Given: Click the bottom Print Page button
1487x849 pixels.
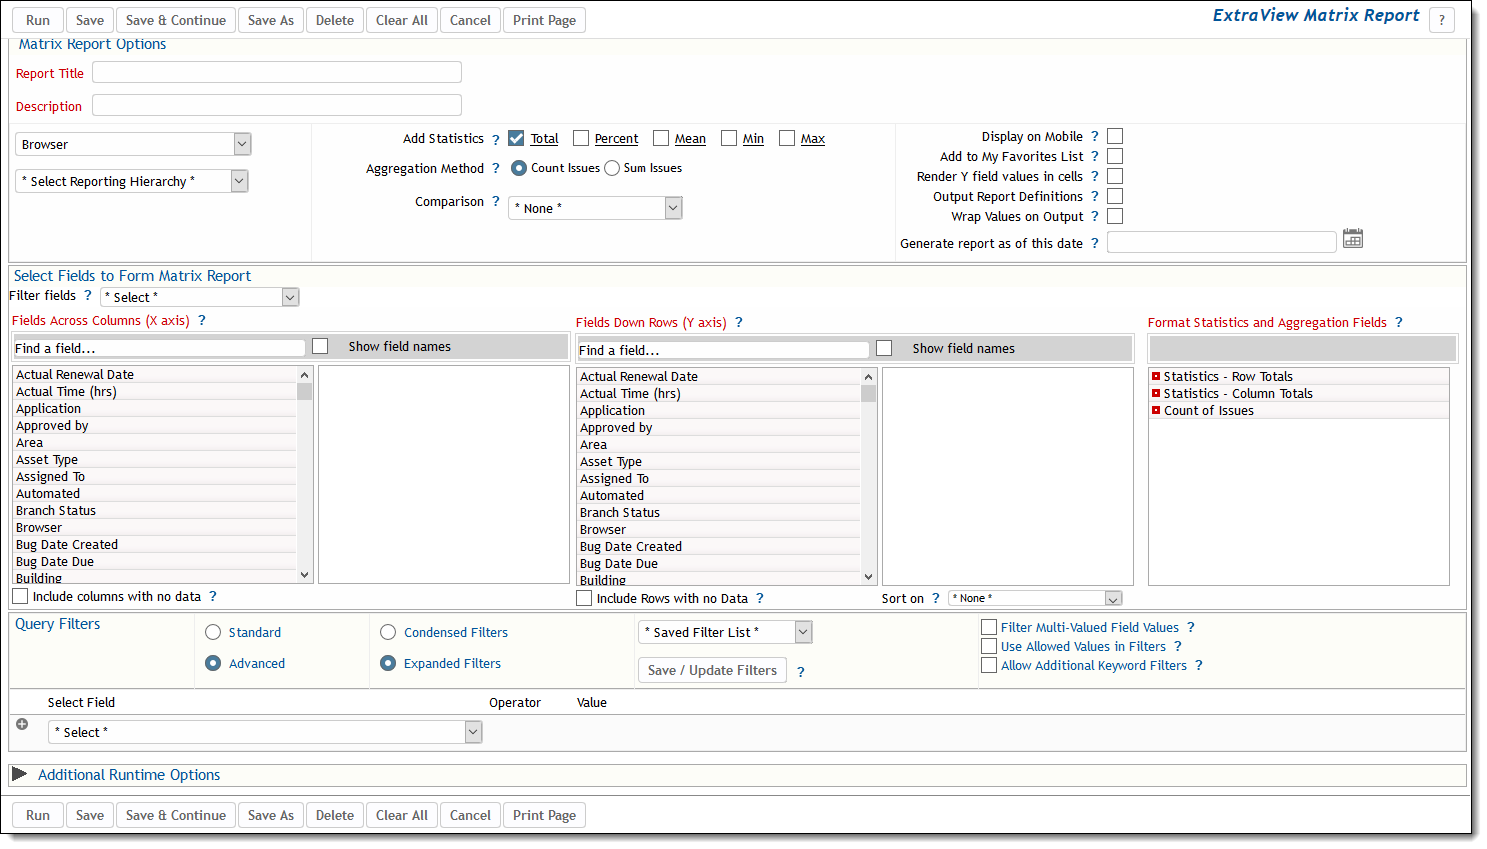Looking at the screenshot, I should (x=544, y=815).
